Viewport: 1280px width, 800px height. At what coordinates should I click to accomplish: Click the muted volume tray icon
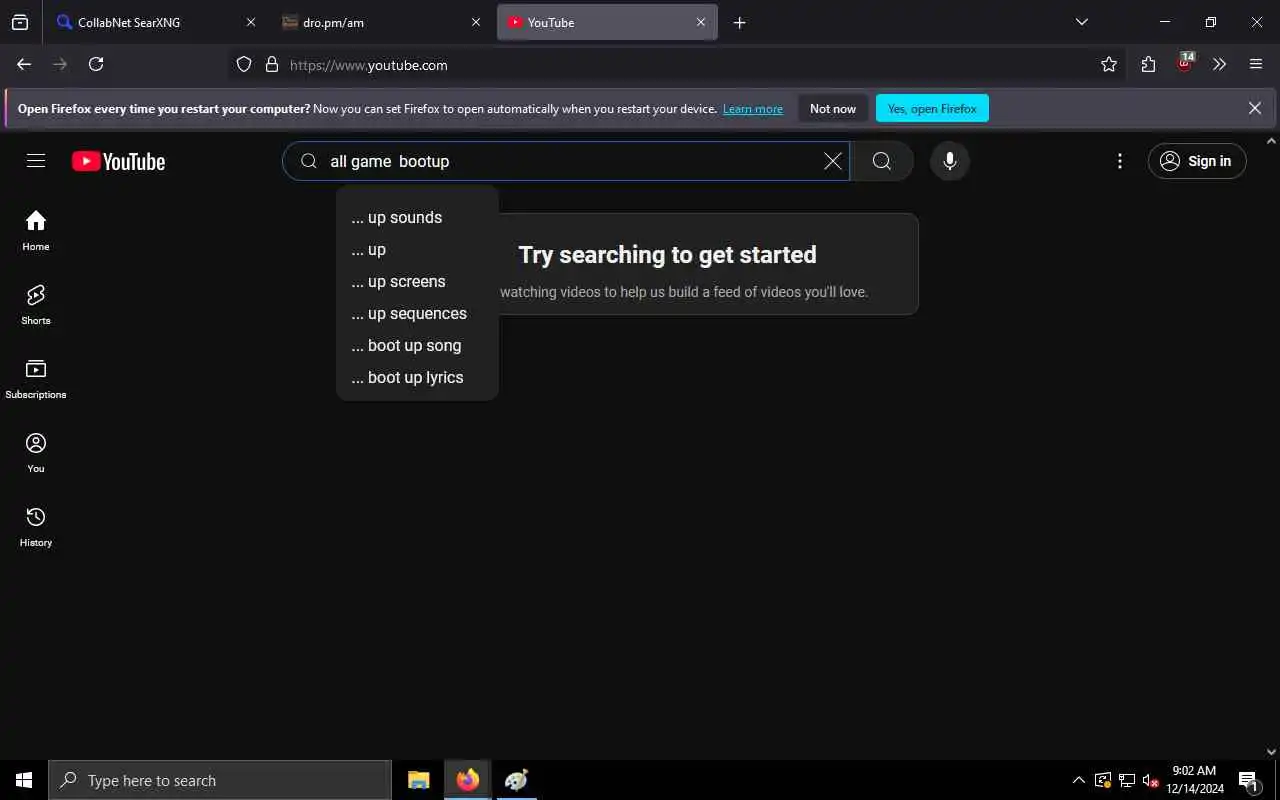[x=1150, y=780]
